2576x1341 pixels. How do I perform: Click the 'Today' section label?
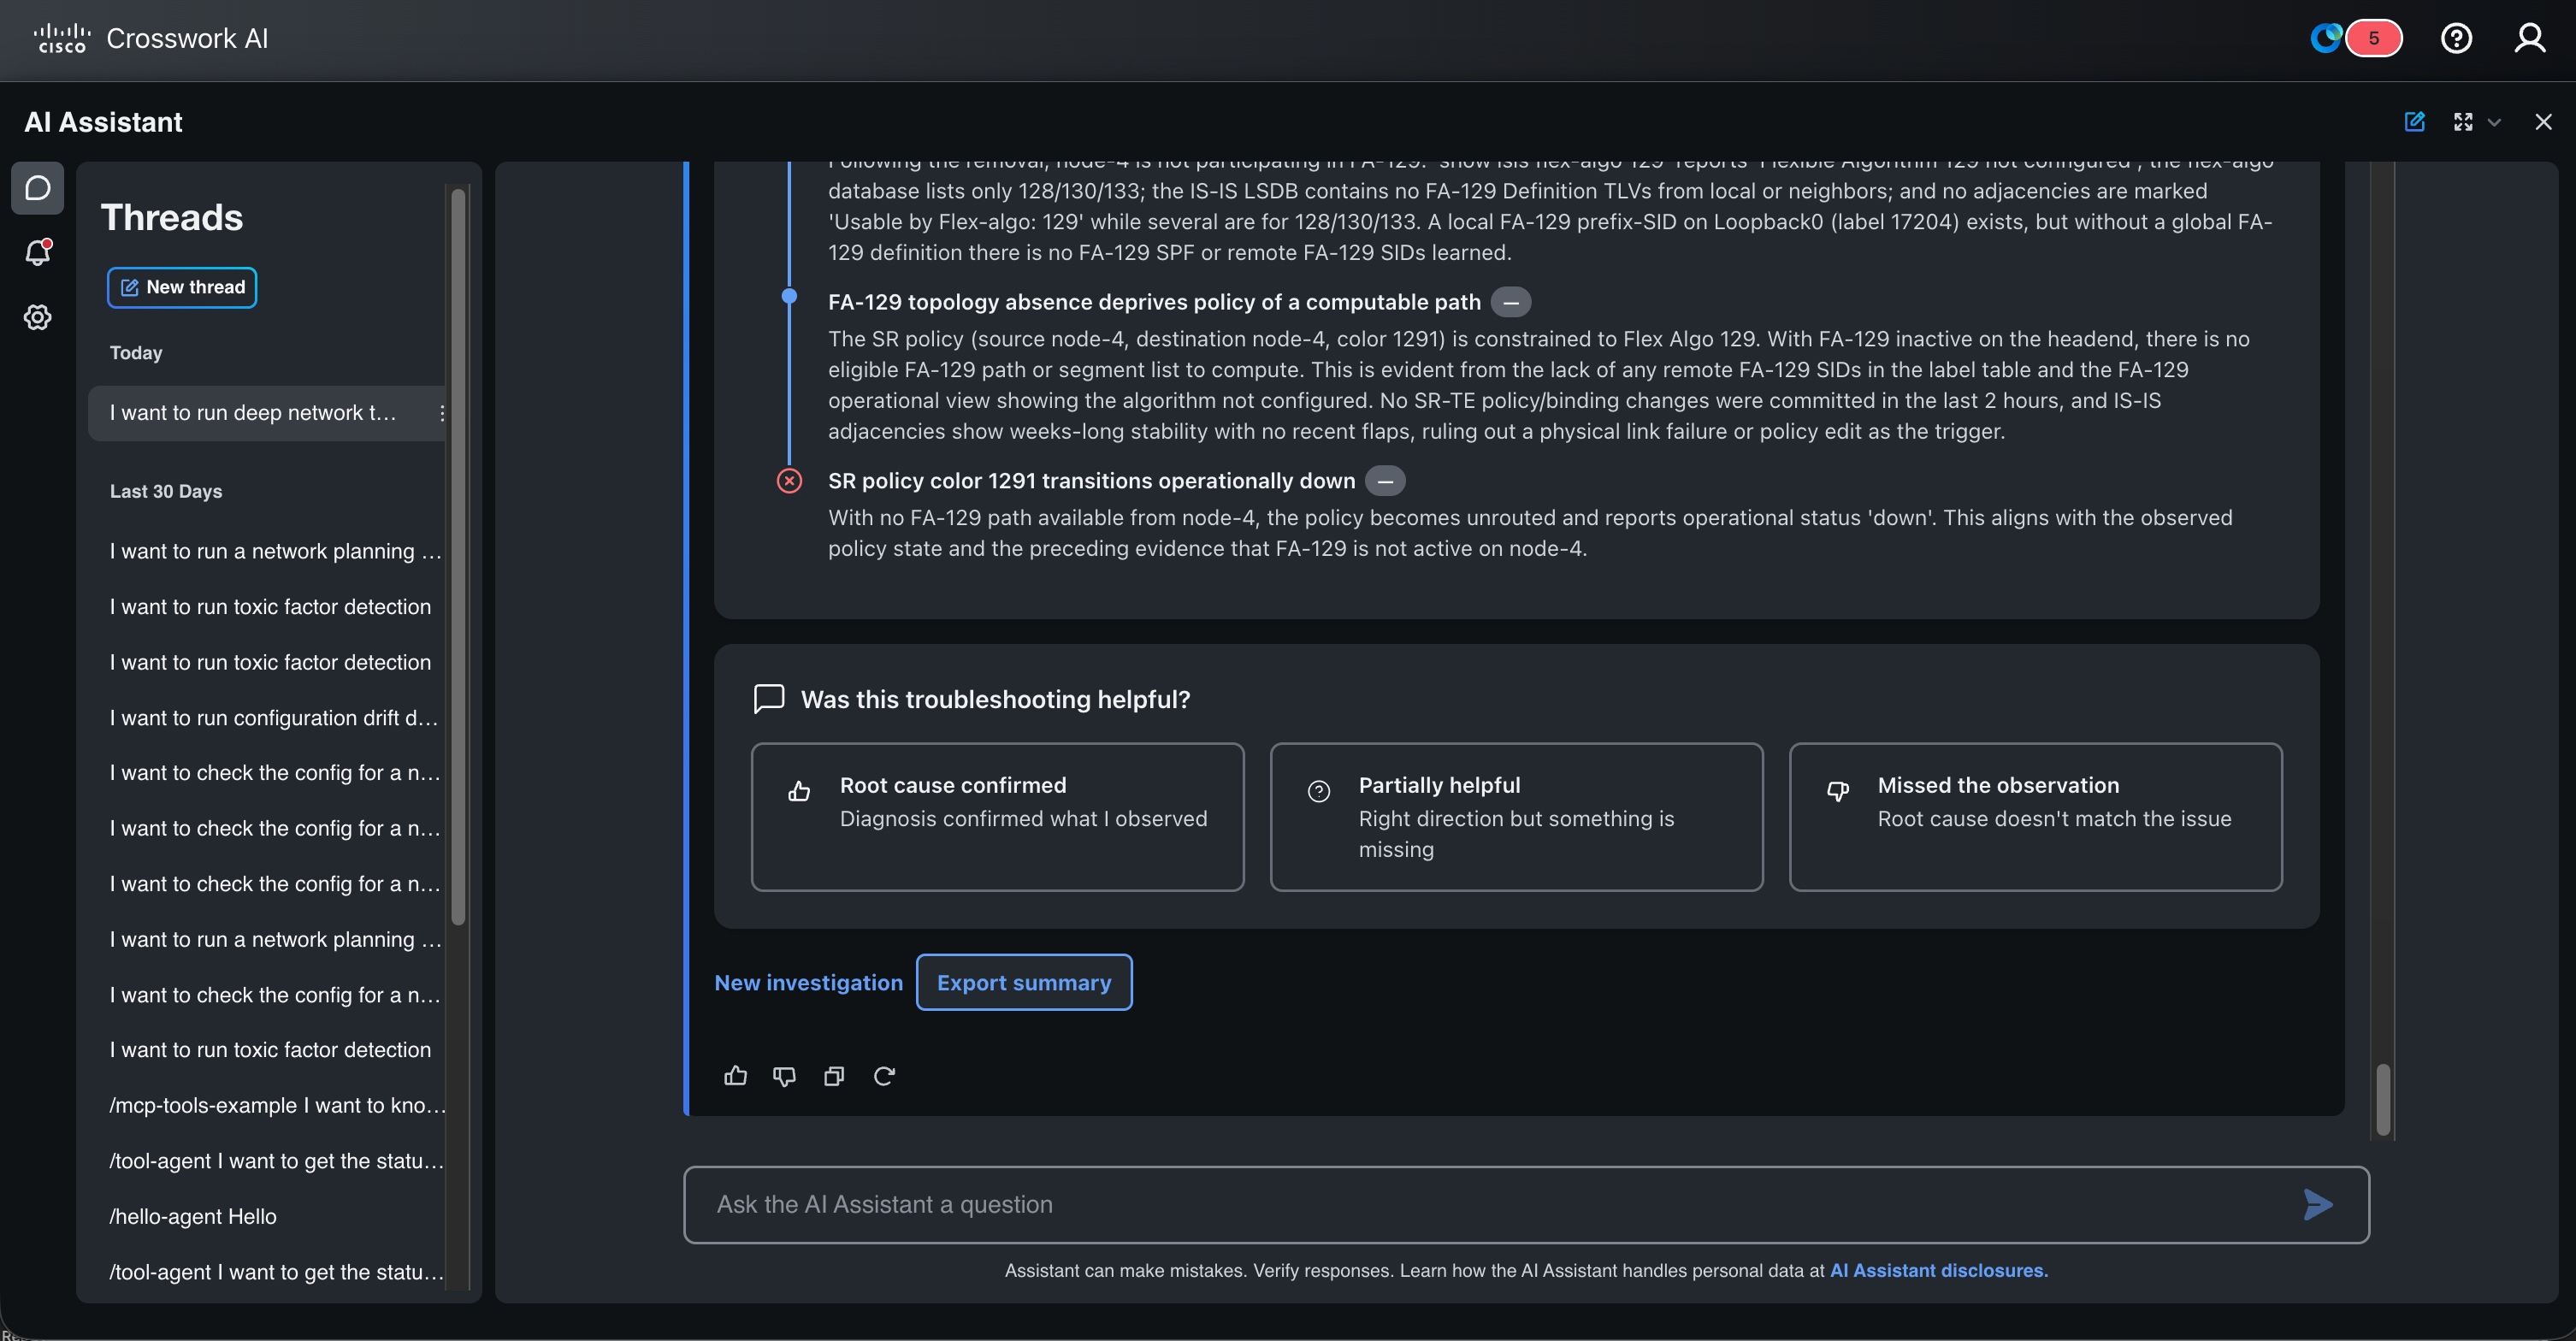click(x=136, y=353)
